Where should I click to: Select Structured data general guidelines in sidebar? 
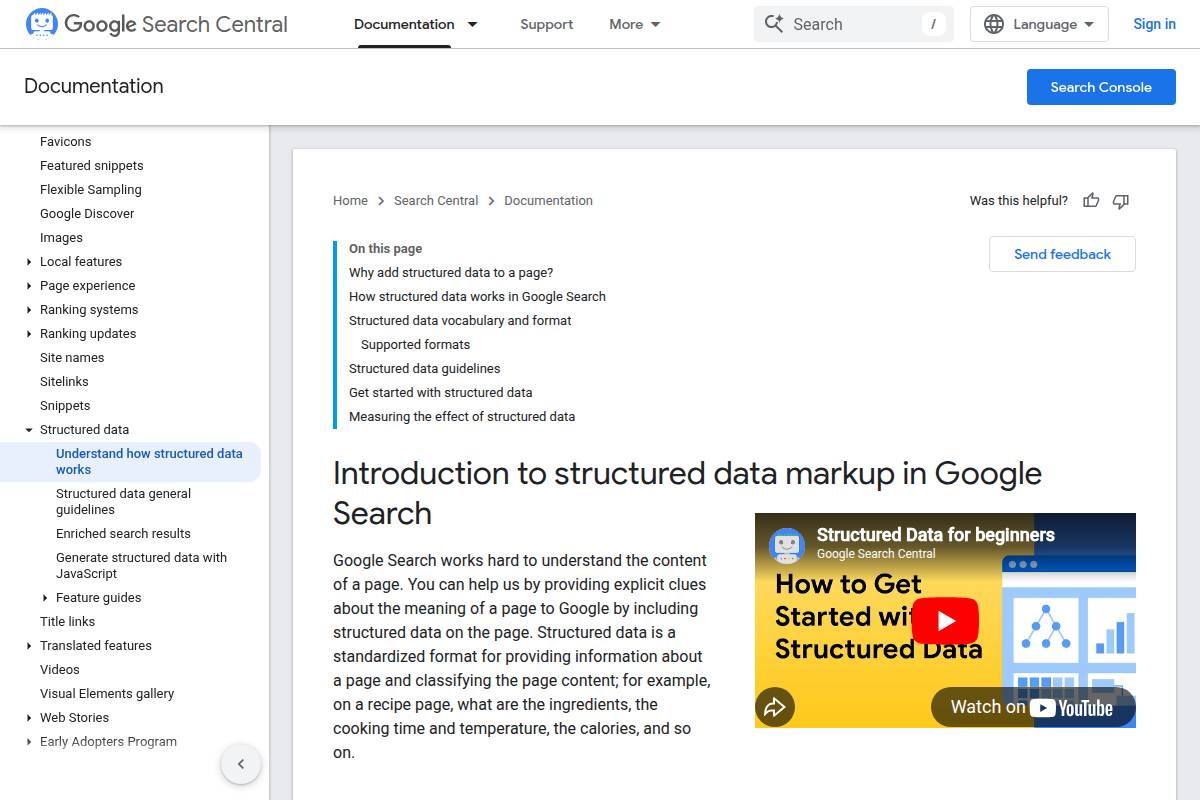point(123,501)
